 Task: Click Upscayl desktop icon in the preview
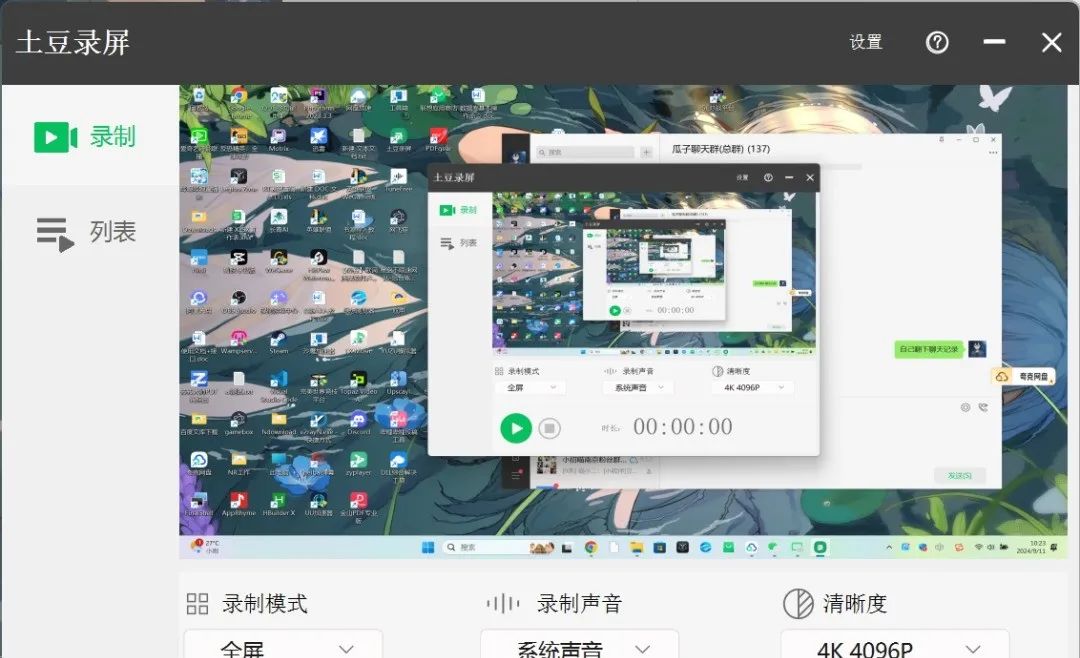(x=397, y=382)
